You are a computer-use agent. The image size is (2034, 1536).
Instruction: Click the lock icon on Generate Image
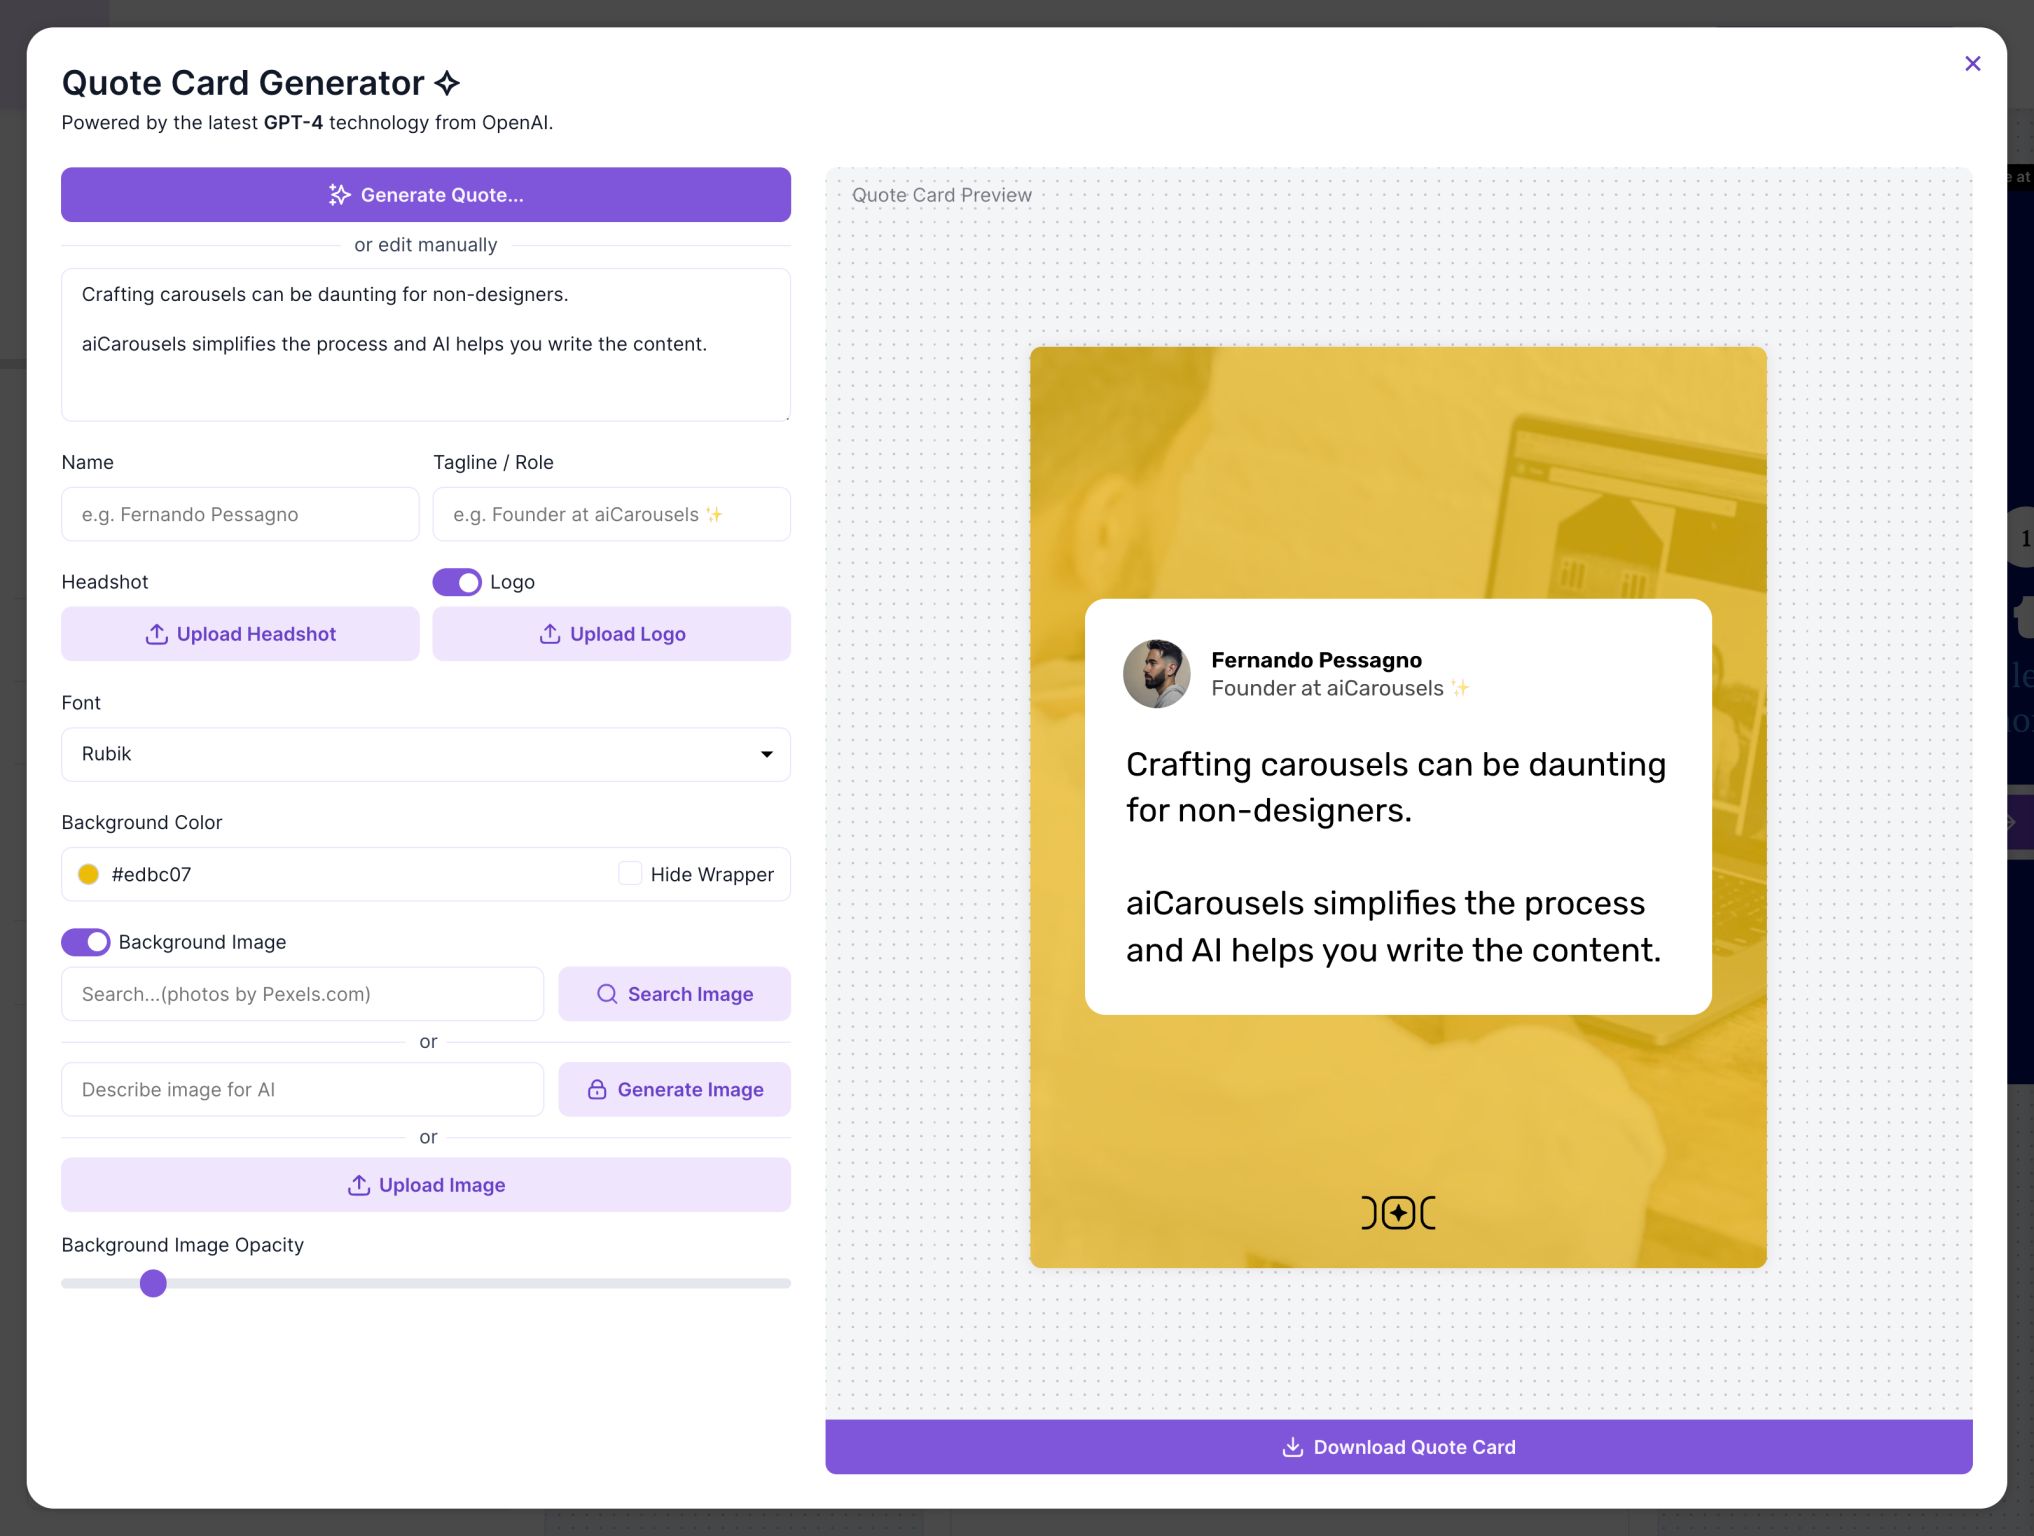597,1089
